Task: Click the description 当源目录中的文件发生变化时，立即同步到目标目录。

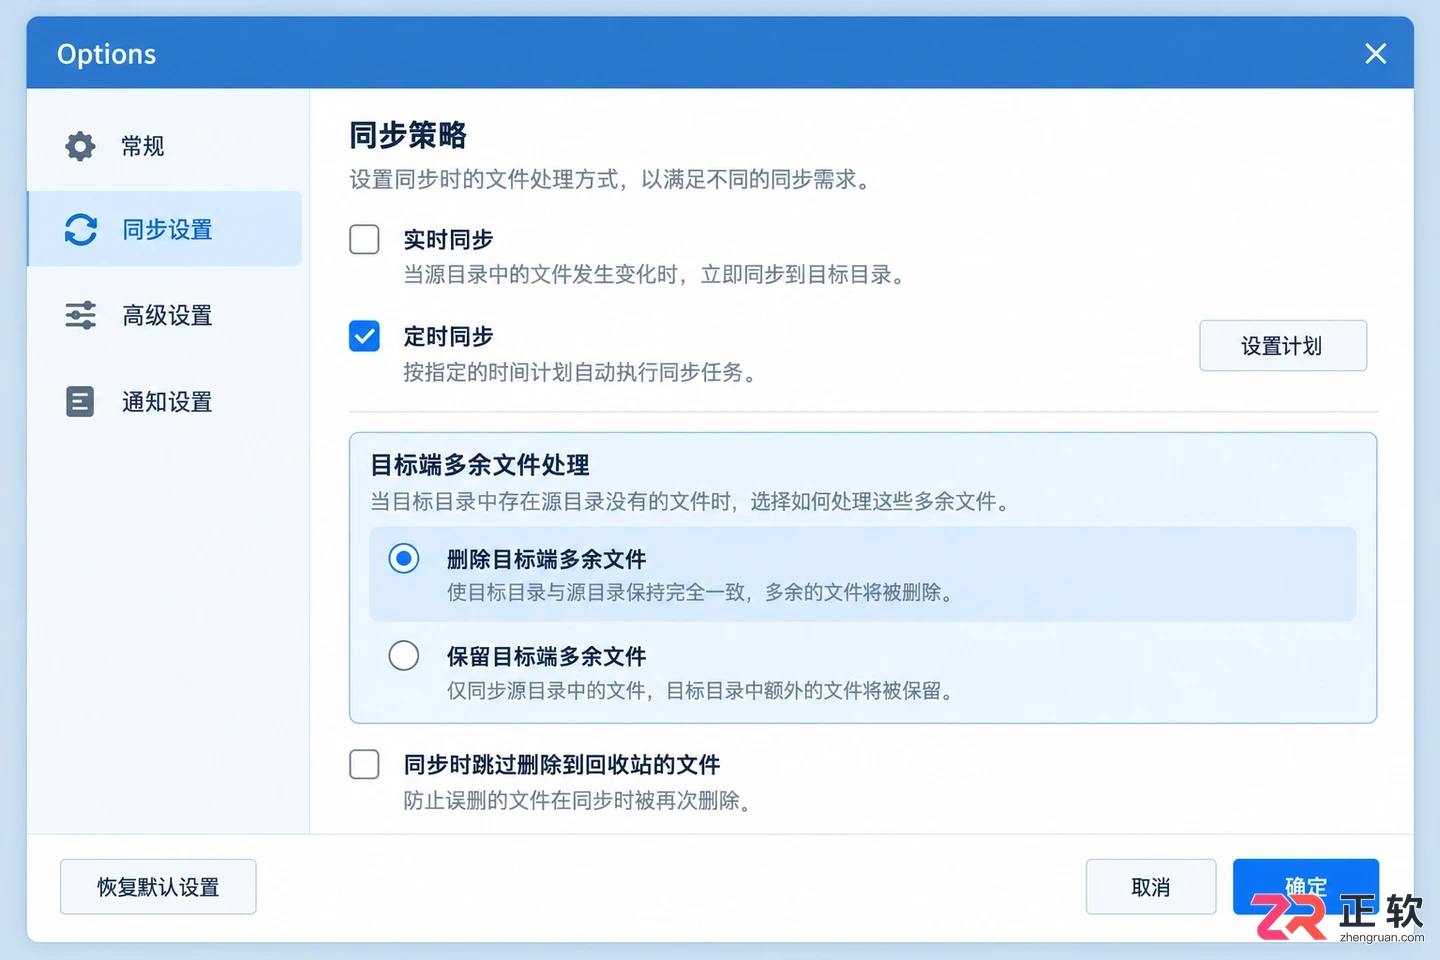Action: pyautogui.click(x=657, y=275)
